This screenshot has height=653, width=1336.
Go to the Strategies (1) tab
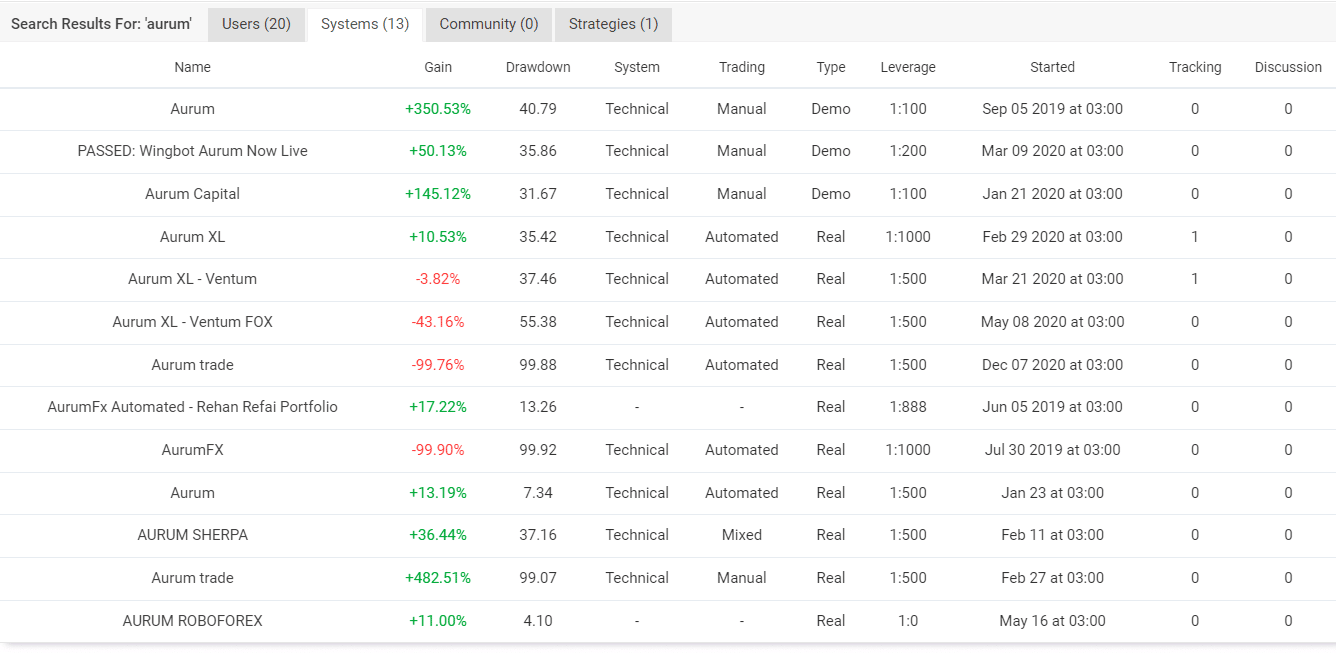click(613, 24)
